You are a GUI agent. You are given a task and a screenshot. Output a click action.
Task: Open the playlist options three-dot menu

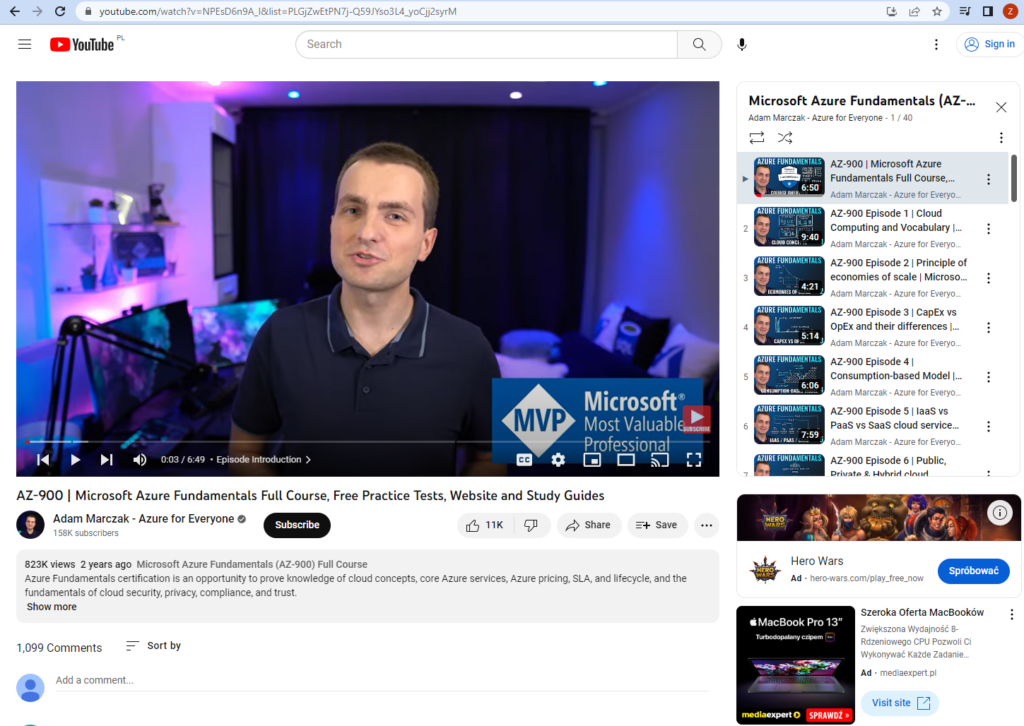(1001, 138)
